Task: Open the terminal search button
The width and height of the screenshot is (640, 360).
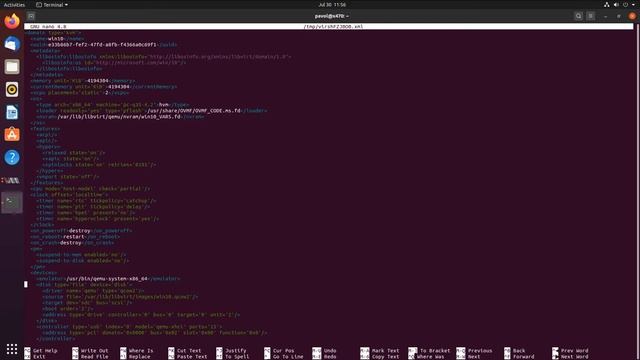Action: [578, 16]
